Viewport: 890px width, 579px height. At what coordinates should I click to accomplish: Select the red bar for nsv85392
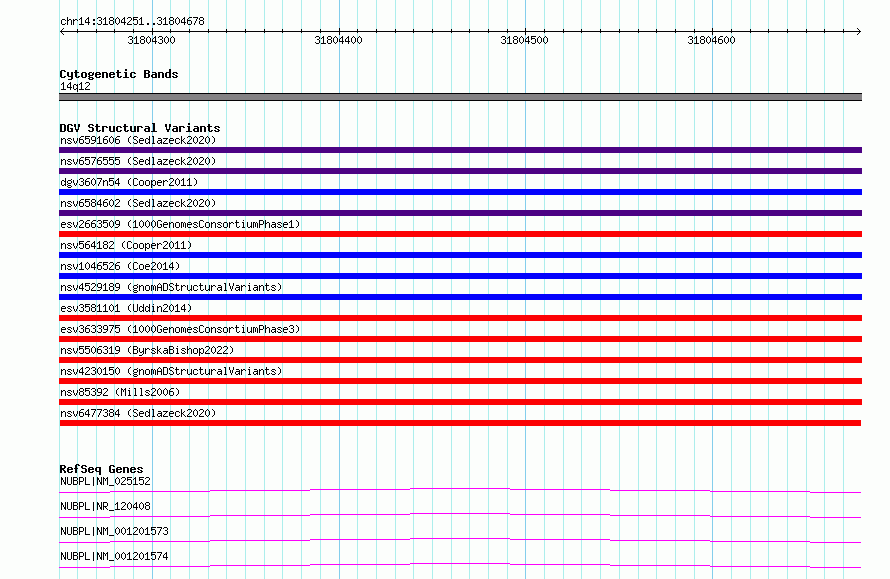(460, 402)
